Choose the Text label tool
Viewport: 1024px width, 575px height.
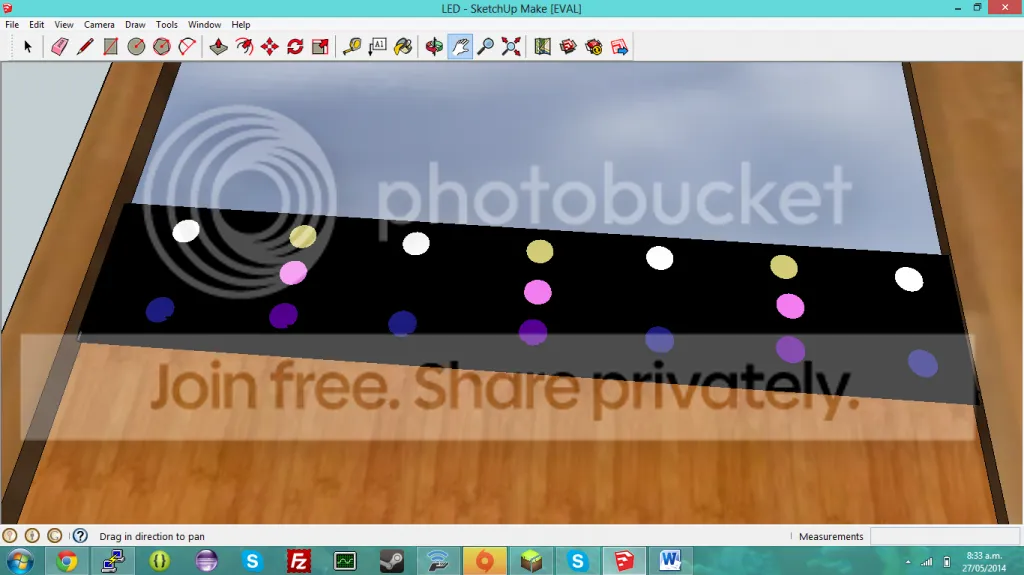[377, 46]
